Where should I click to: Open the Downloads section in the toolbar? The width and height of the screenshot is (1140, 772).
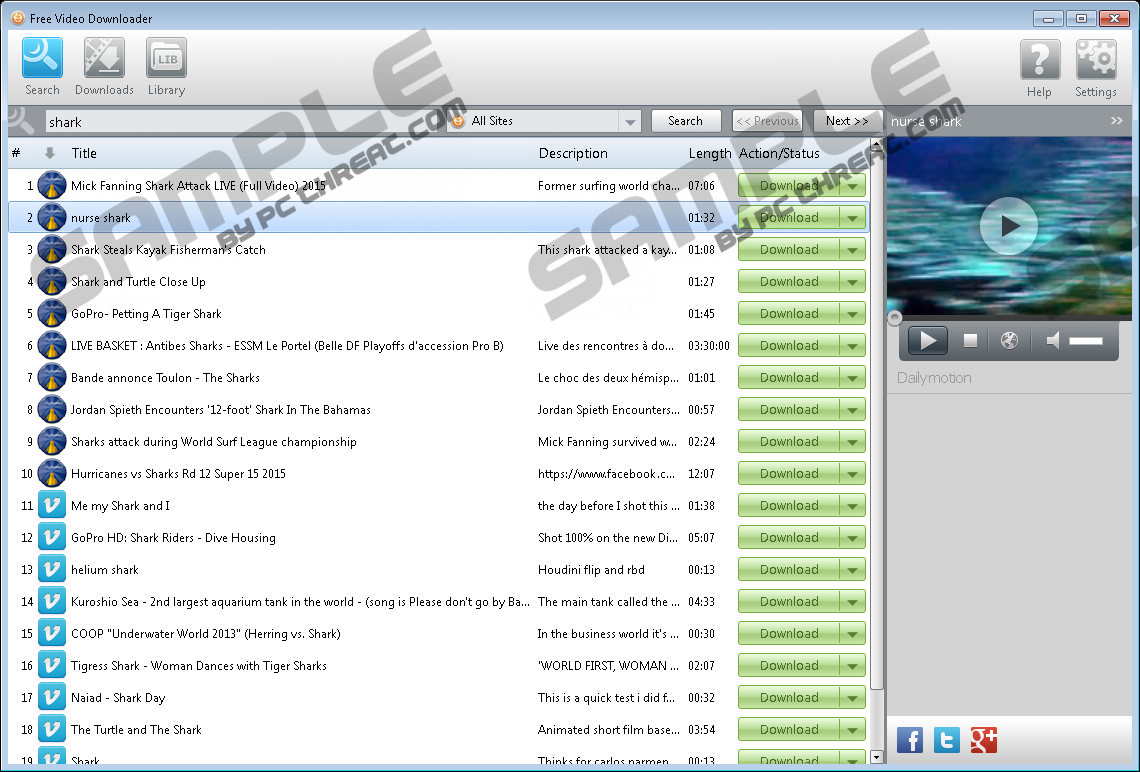point(104,66)
